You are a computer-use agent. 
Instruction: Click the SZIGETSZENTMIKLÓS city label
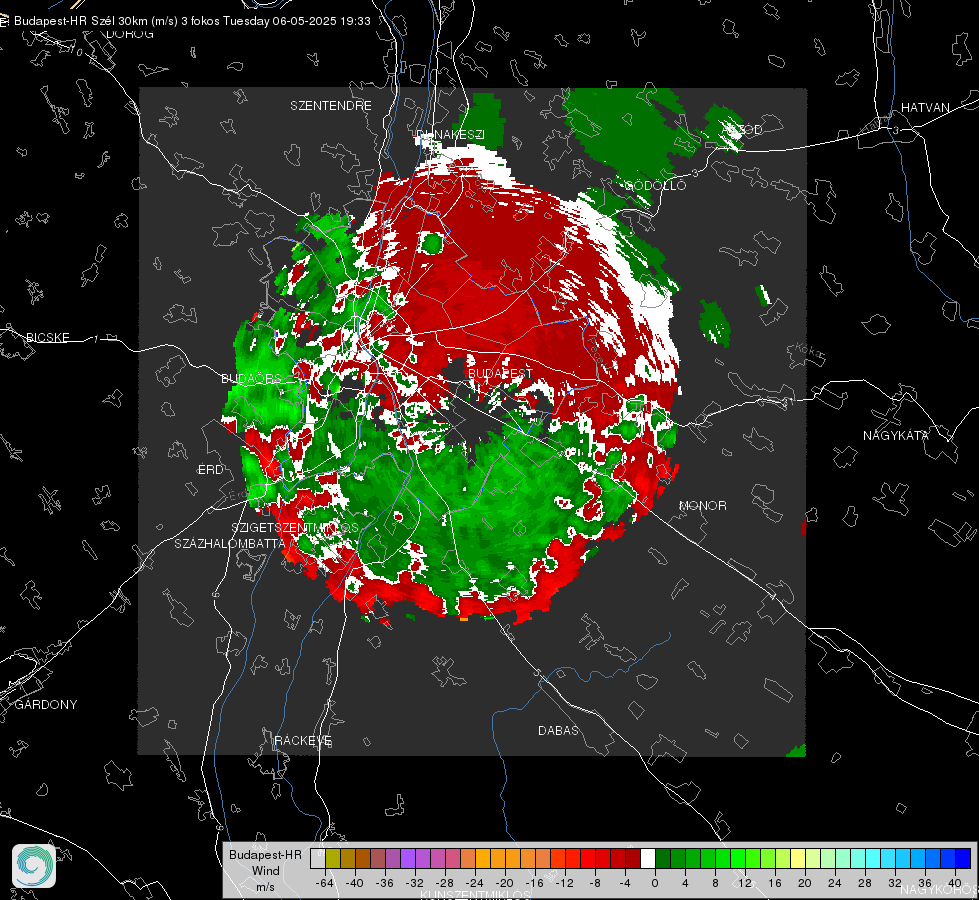[x=295, y=528]
